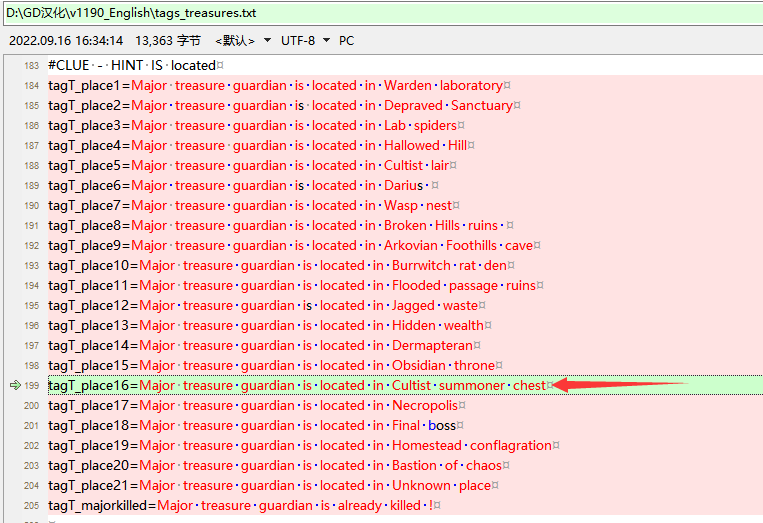763x523 pixels.
Task: Click the timestamp 2022.09.16 16:34:14
Action: tap(66, 41)
